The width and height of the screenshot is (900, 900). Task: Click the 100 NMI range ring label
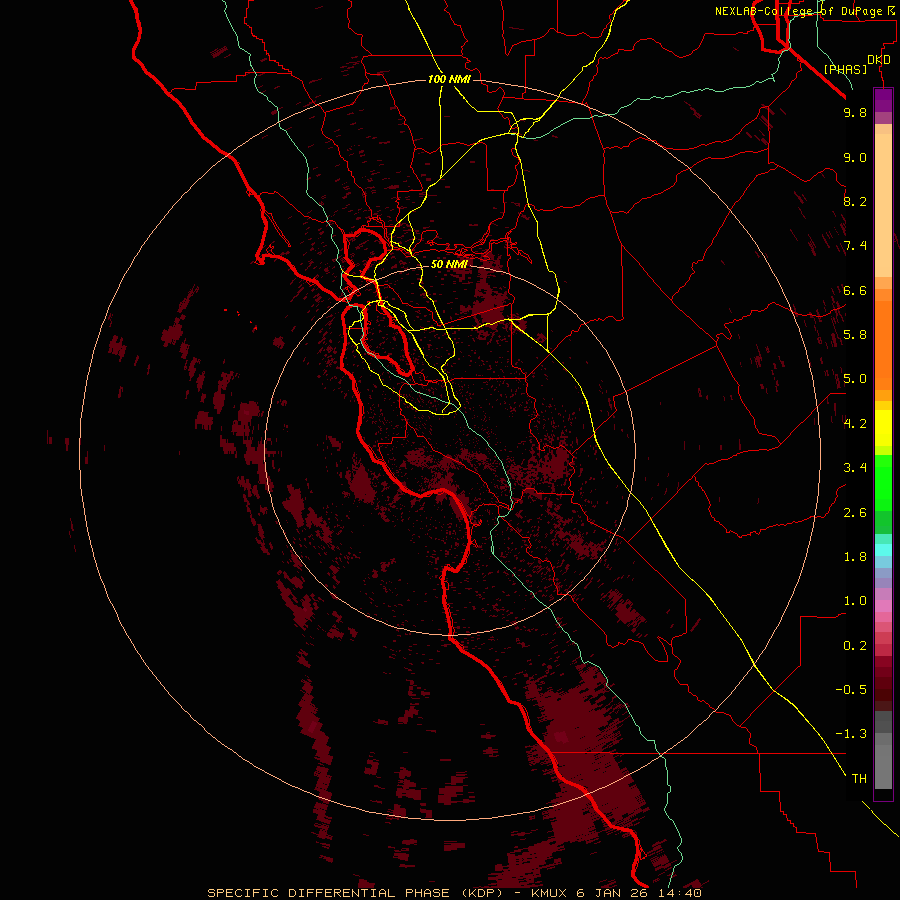coord(449,79)
